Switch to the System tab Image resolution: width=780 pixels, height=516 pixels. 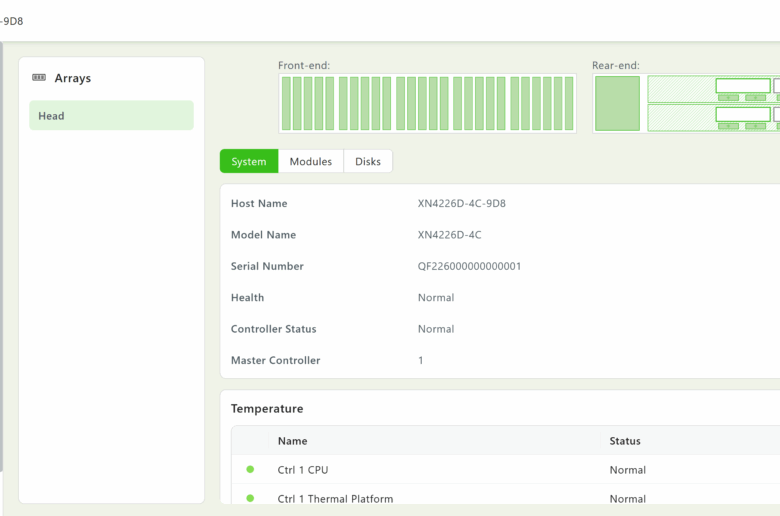249,162
